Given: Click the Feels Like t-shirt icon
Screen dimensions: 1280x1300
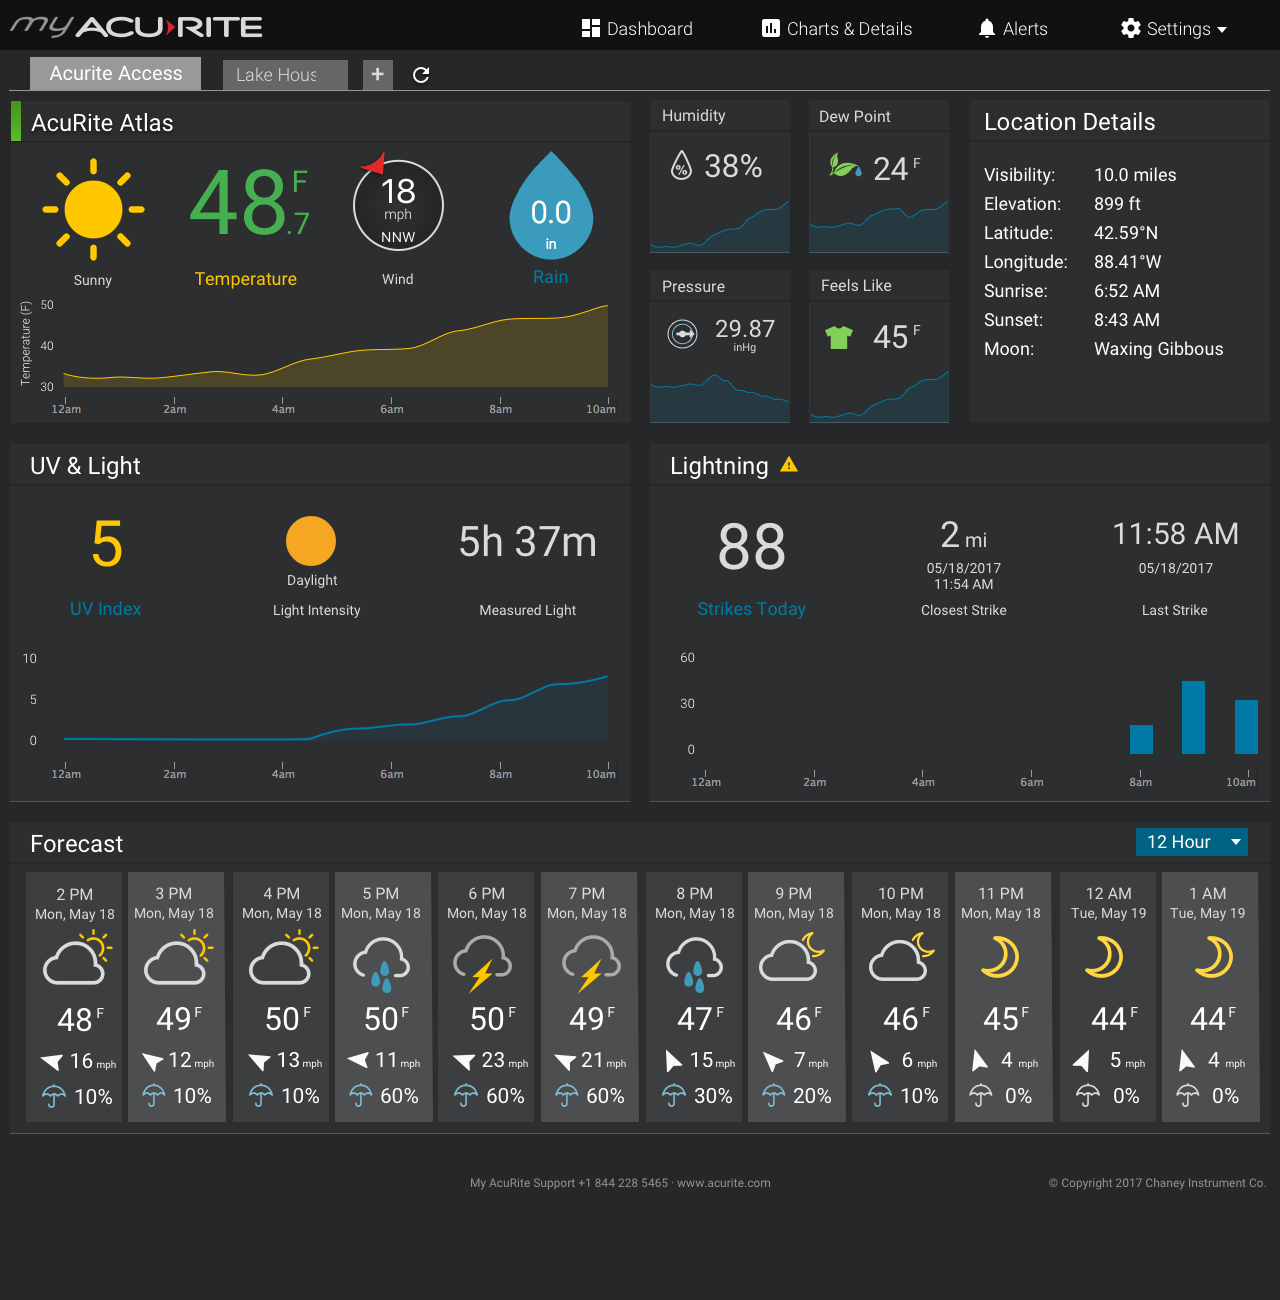Looking at the screenshot, I should 839,337.
